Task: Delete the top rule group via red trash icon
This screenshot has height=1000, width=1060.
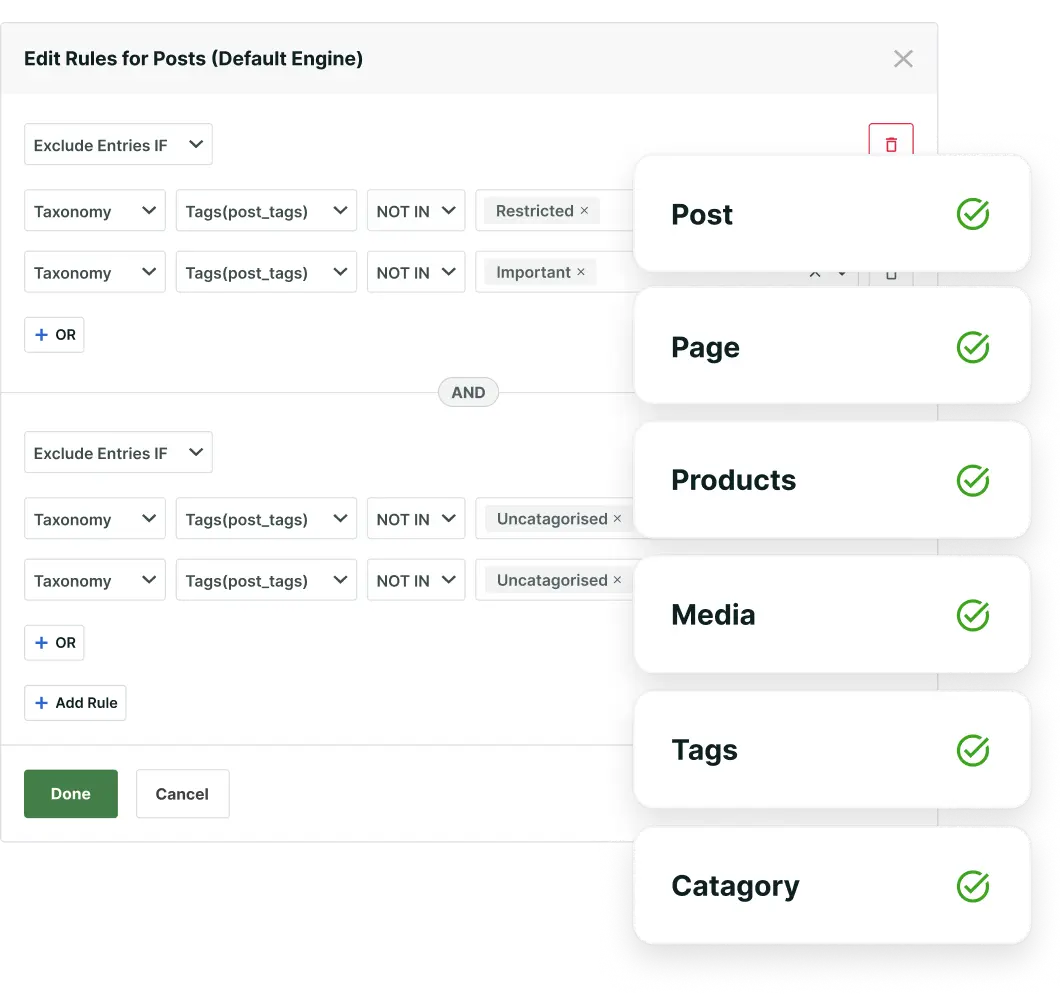Action: [x=890, y=144]
